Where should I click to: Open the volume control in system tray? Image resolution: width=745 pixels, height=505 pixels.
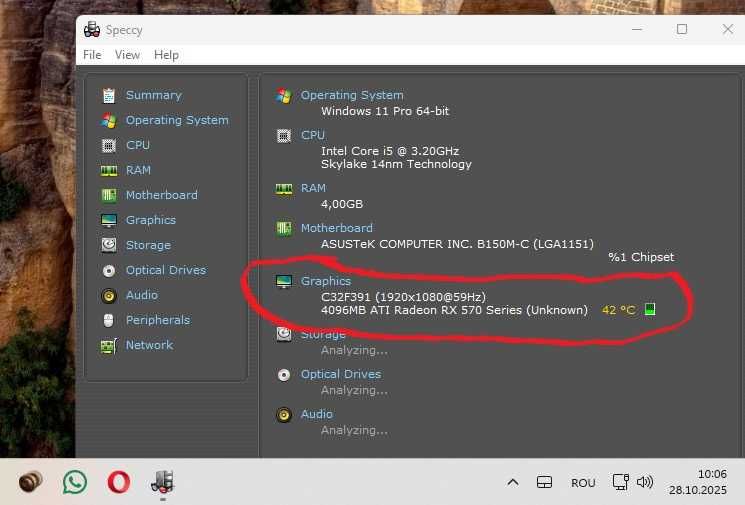pyautogui.click(x=645, y=482)
